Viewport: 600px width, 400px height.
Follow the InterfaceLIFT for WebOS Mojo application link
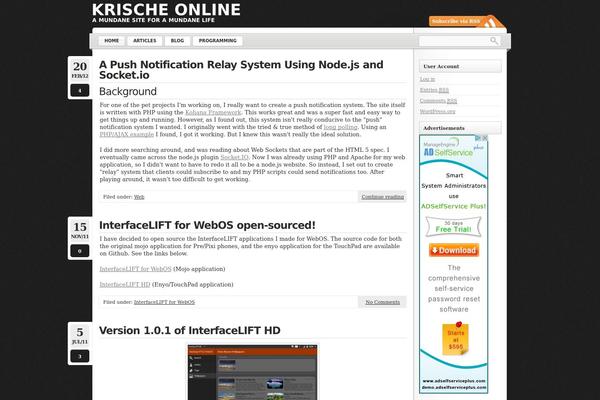point(135,269)
